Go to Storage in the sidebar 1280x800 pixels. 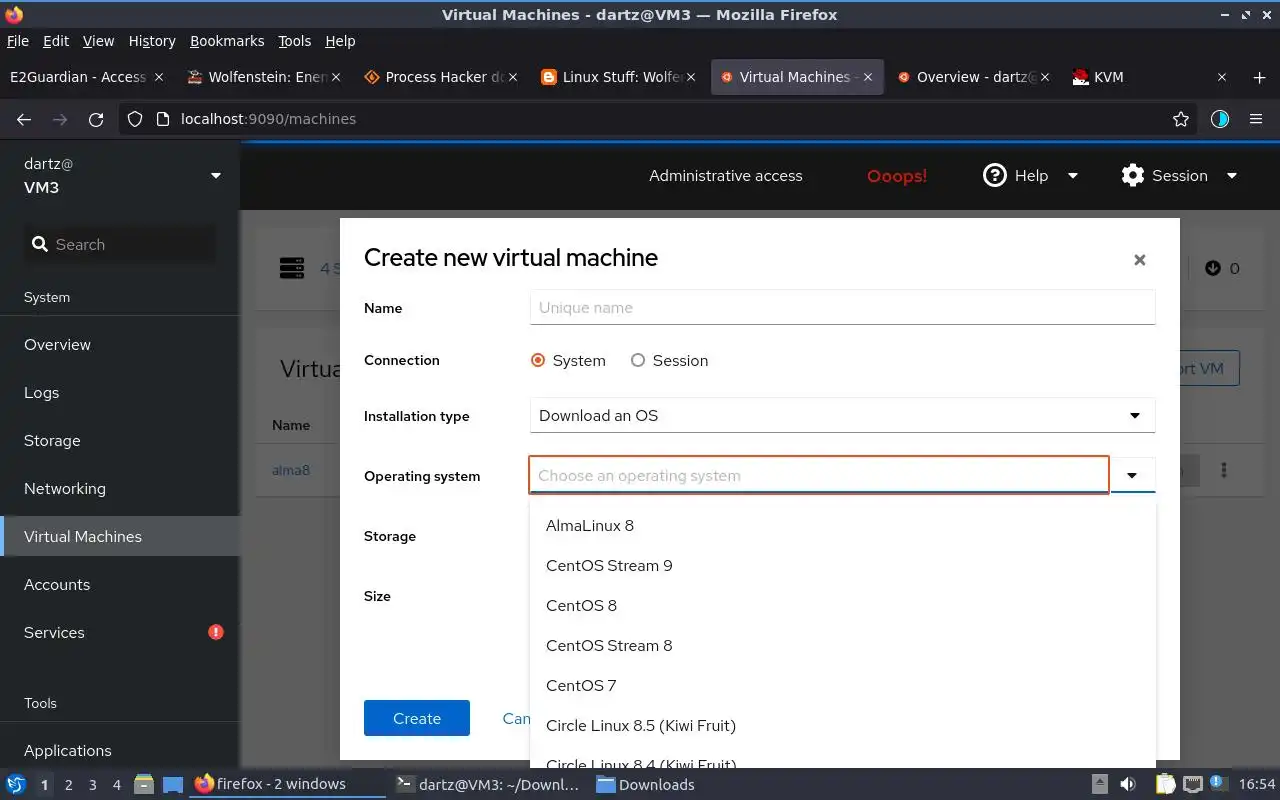tap(120, 440)
